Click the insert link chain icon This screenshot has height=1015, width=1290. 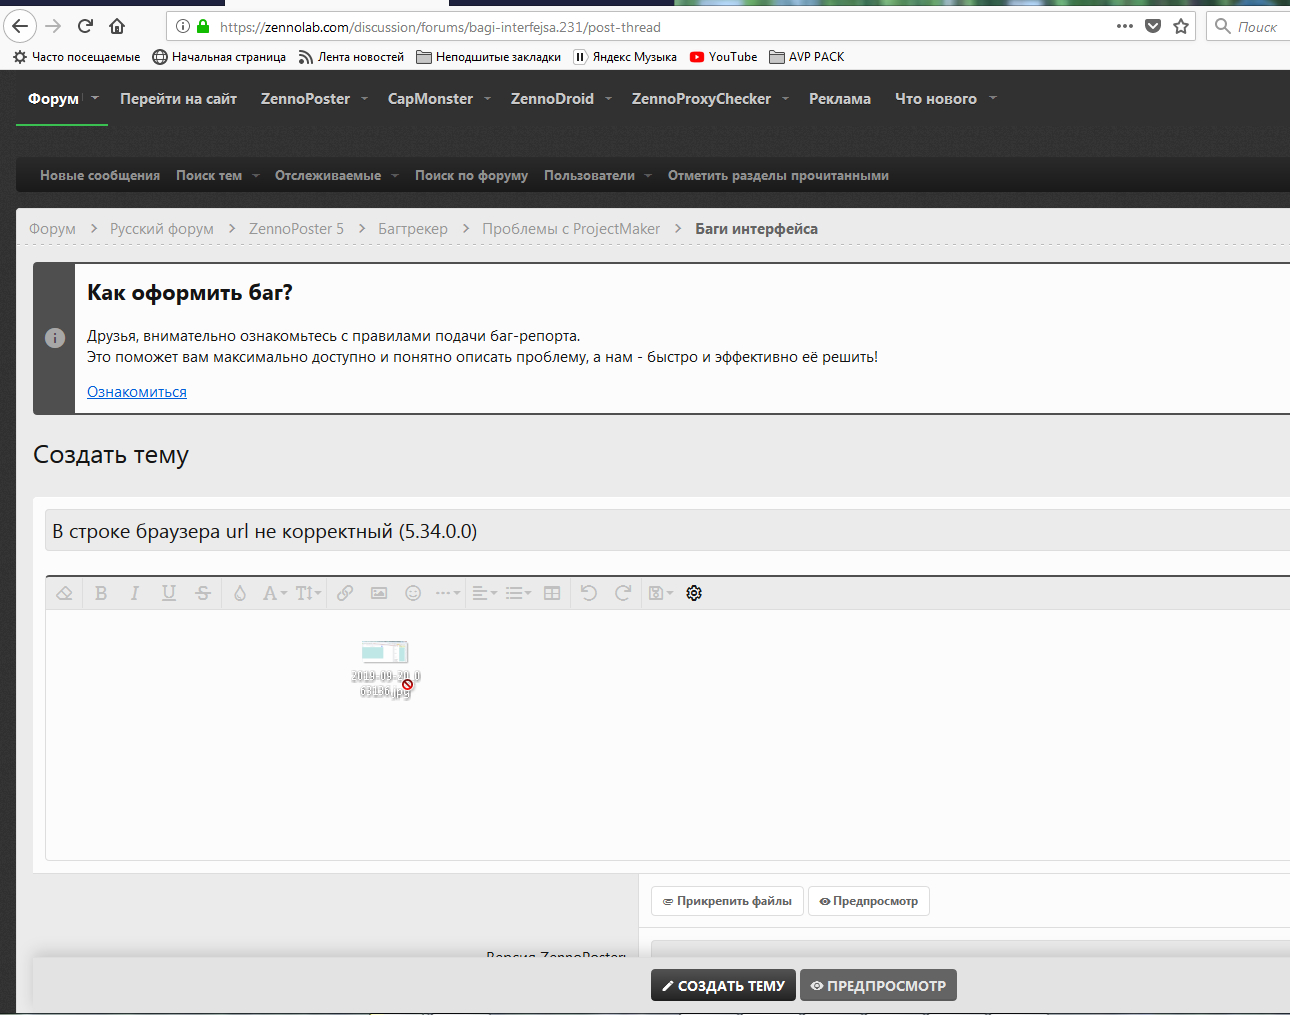pos(345,593)
